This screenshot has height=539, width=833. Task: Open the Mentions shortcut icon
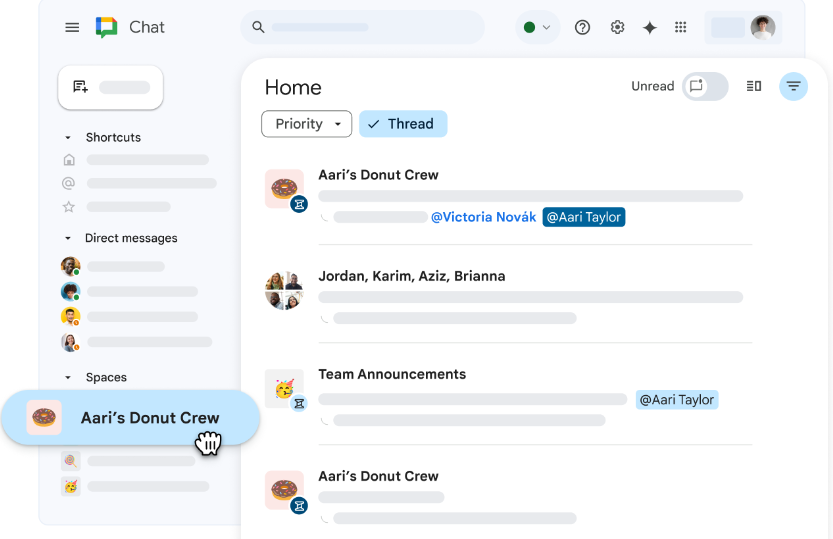pos(69,183)
